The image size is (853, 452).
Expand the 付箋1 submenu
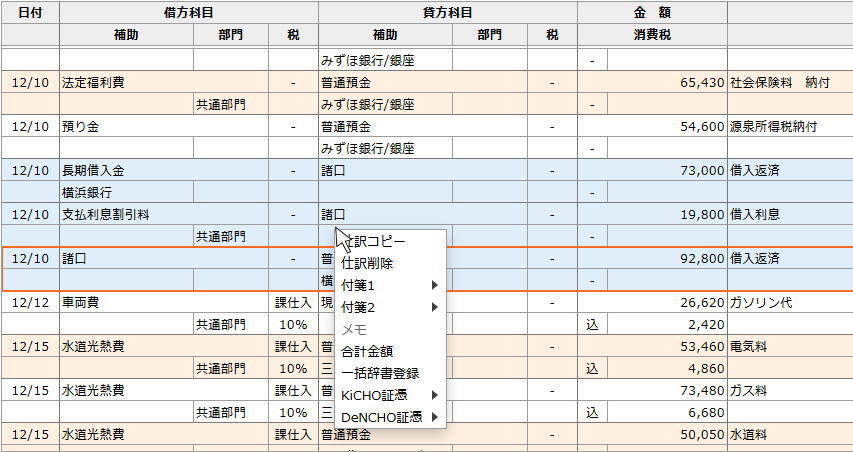coord(390,285)
